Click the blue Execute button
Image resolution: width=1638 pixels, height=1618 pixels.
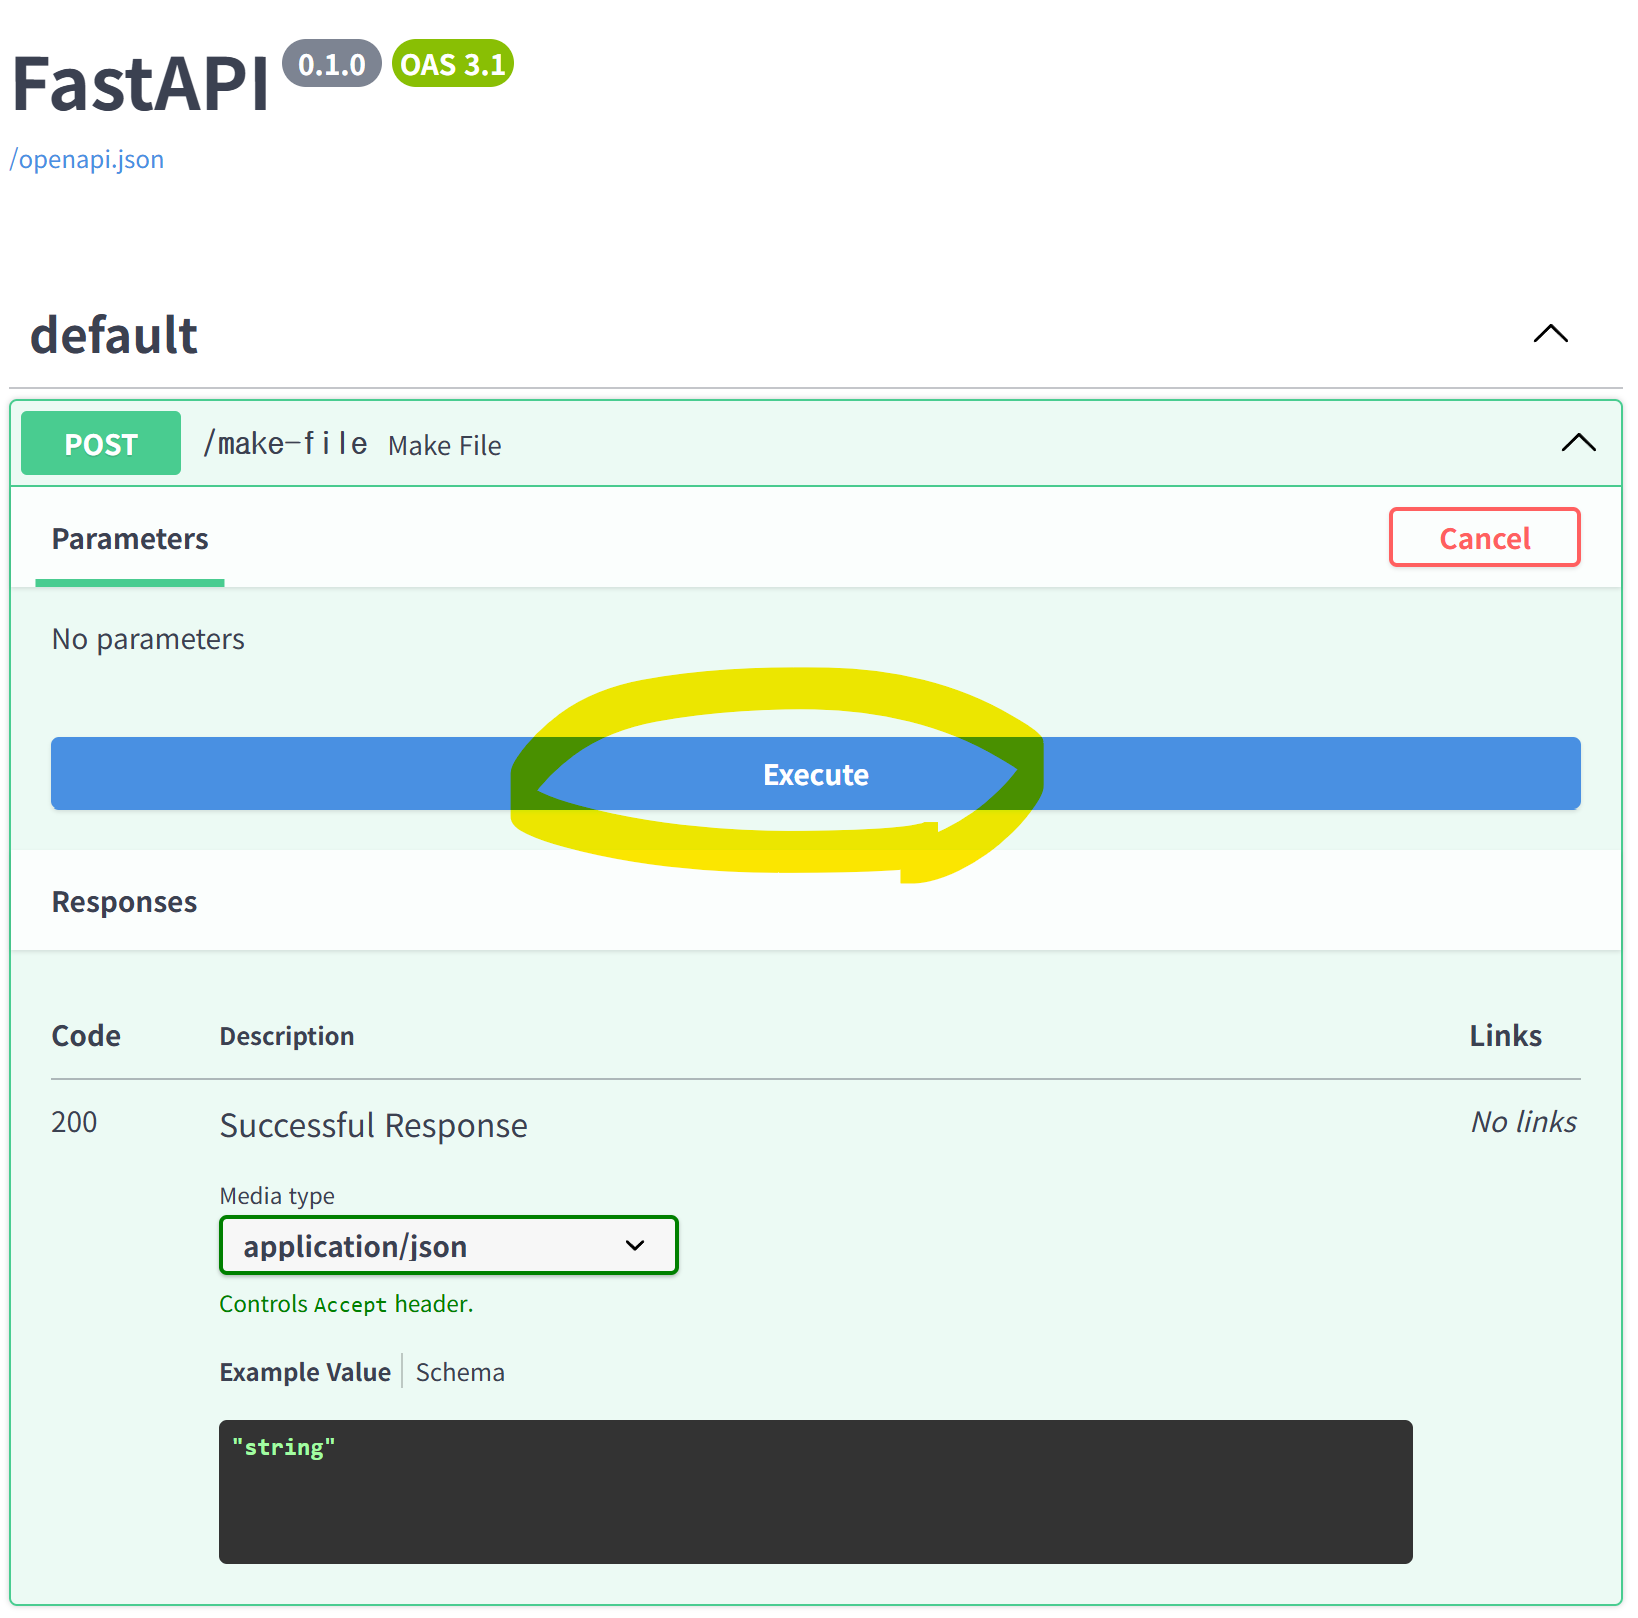[815, 774]
